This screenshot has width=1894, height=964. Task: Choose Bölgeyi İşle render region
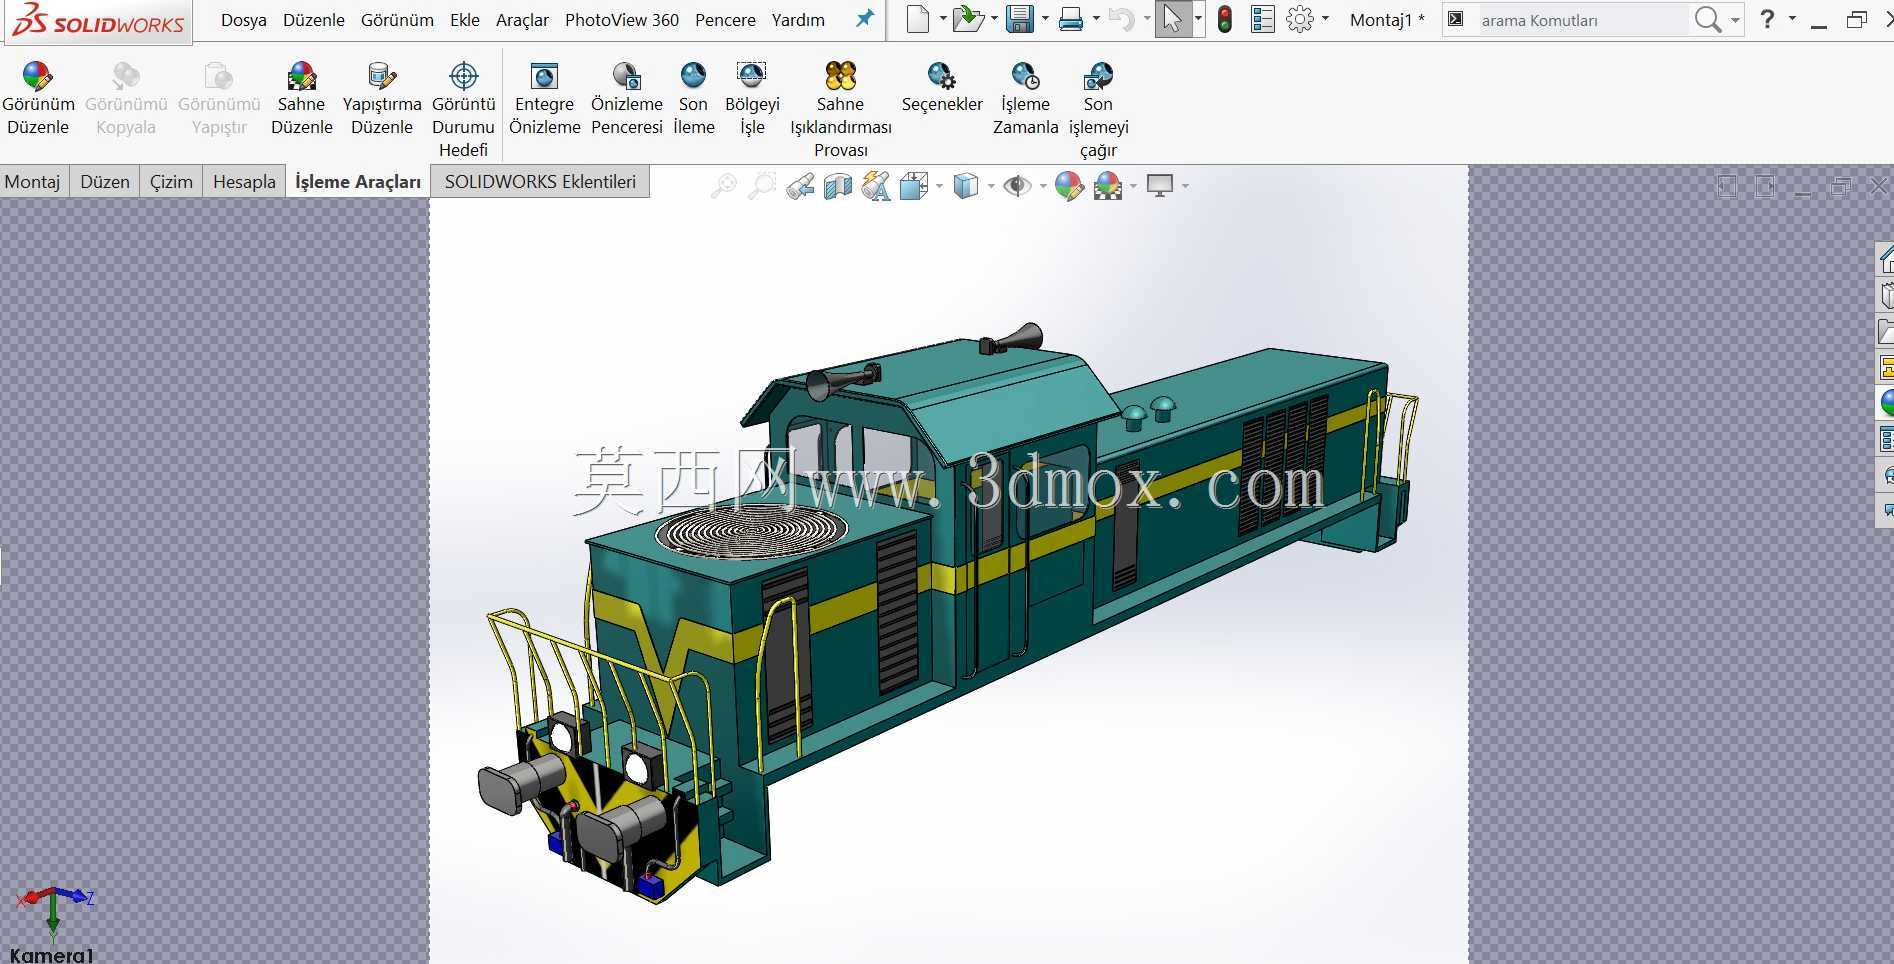click(x=752, y=98)
